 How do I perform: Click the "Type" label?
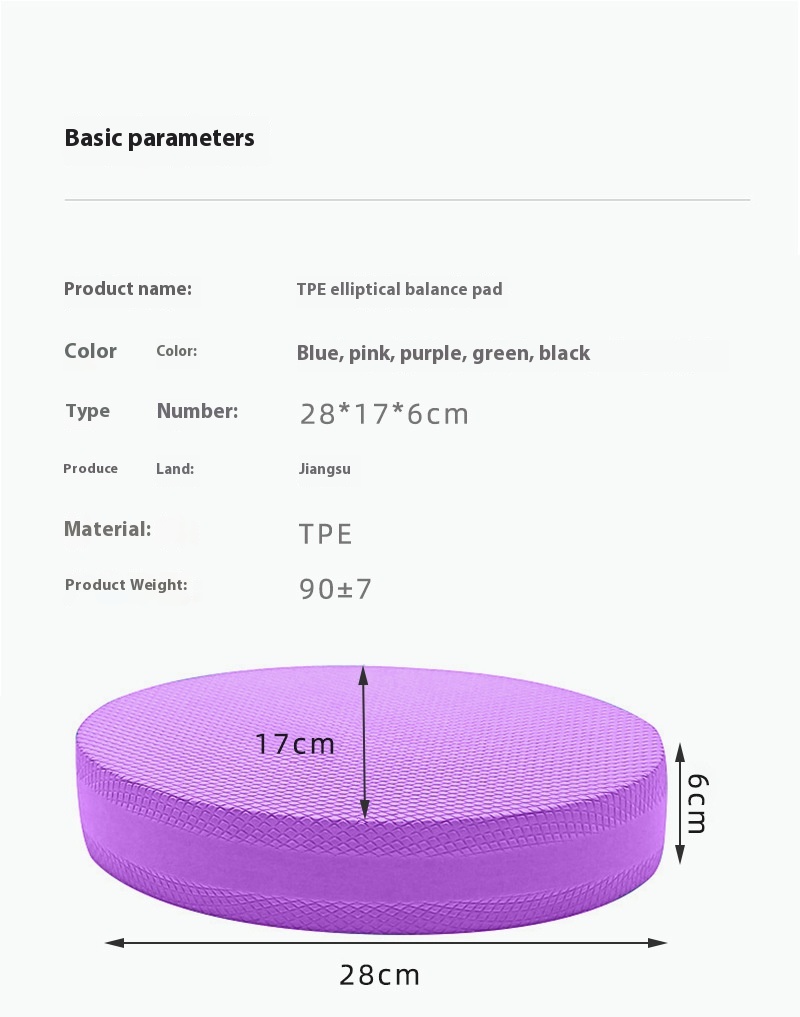point(87,411)
